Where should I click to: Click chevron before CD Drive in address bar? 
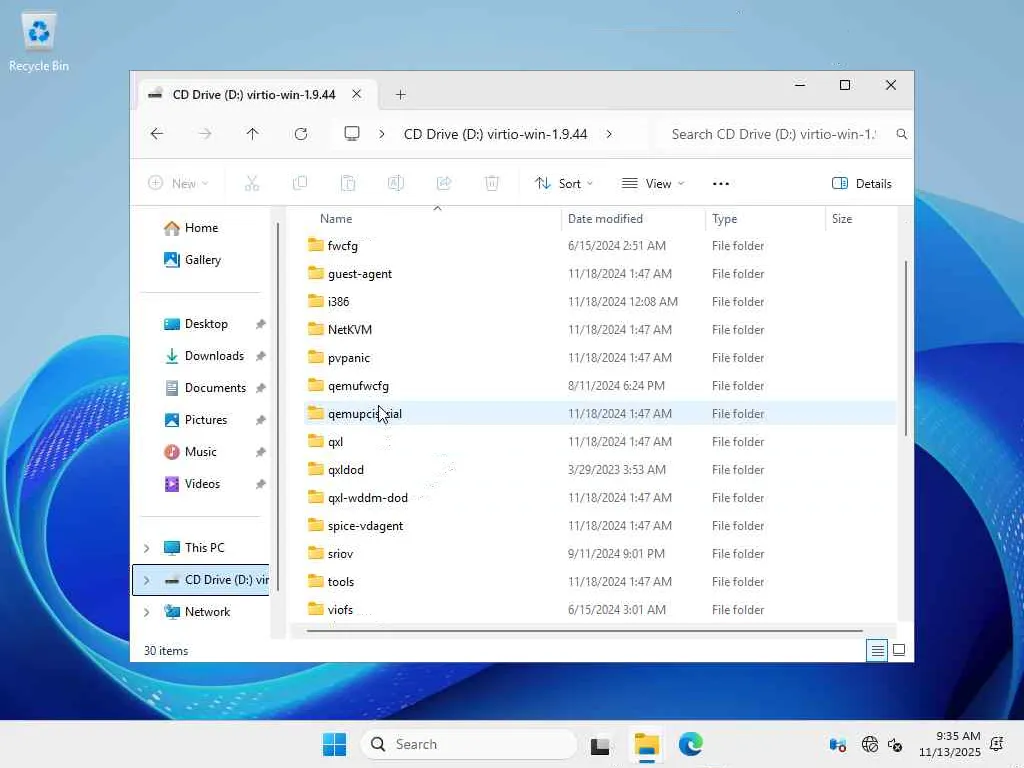(x=381, y=134)
